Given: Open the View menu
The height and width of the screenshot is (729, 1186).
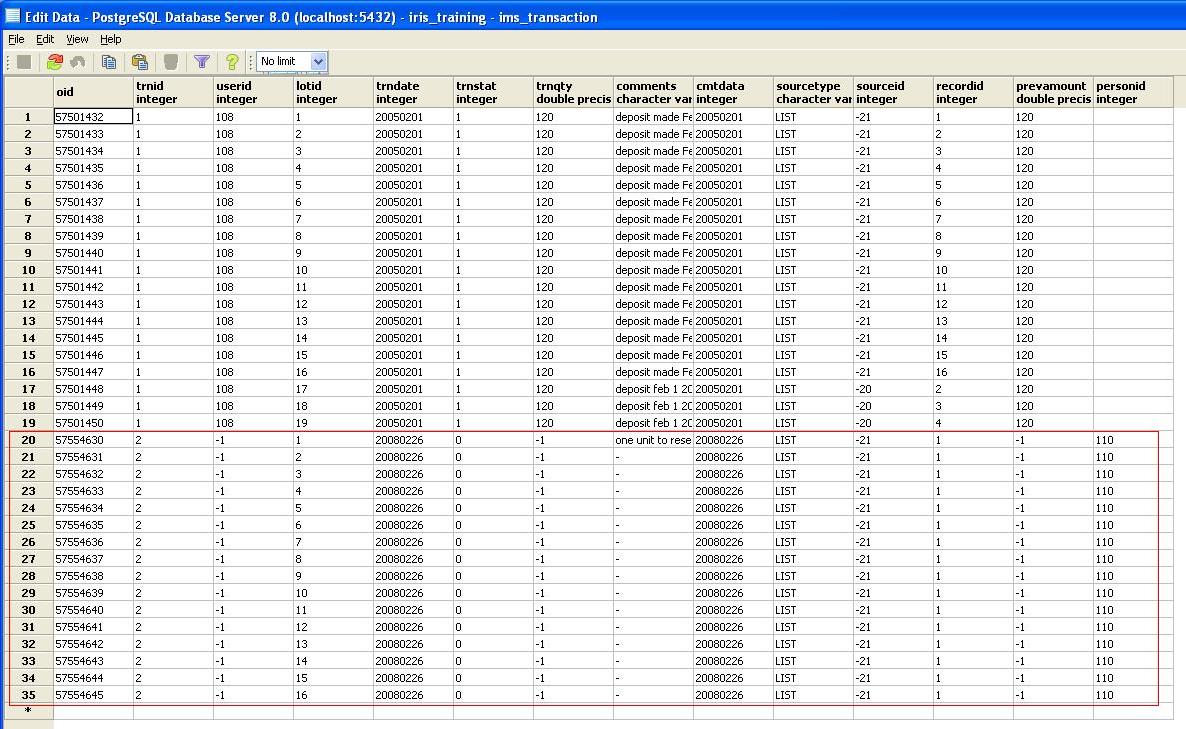Looking at the screenshot, I should 77,39.
